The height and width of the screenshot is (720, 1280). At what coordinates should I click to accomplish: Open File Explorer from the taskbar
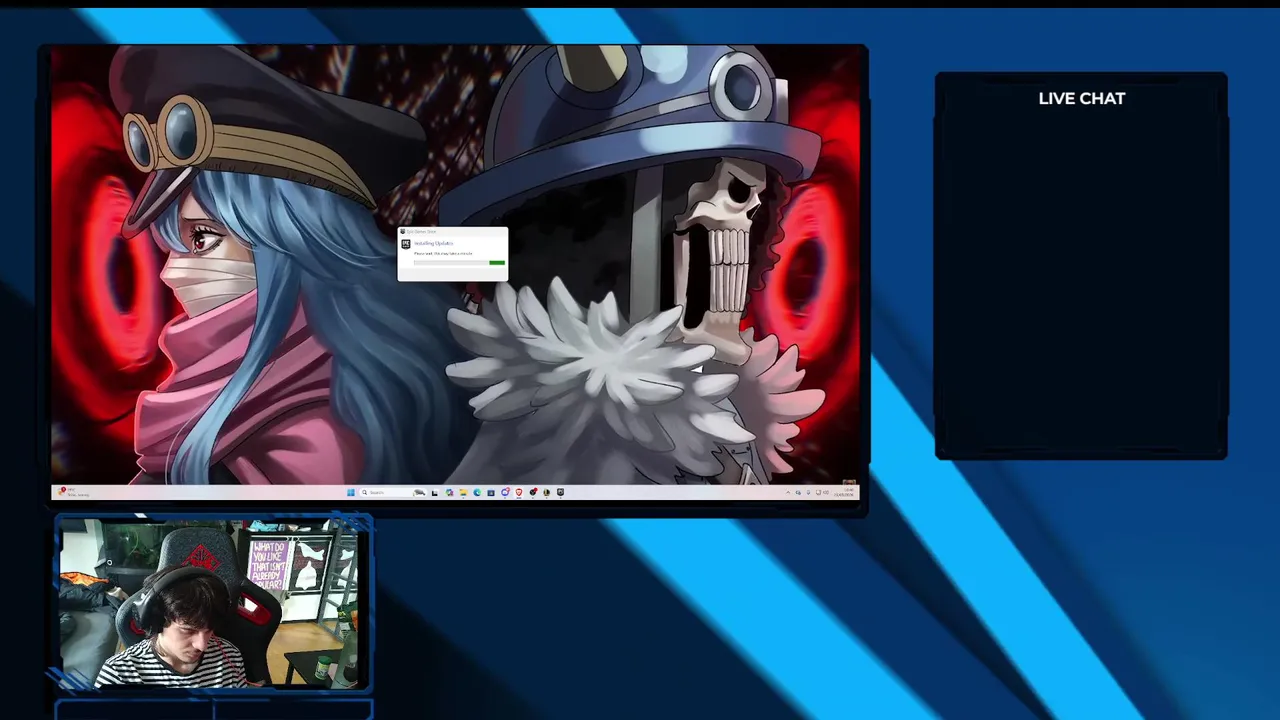[463, 492]
